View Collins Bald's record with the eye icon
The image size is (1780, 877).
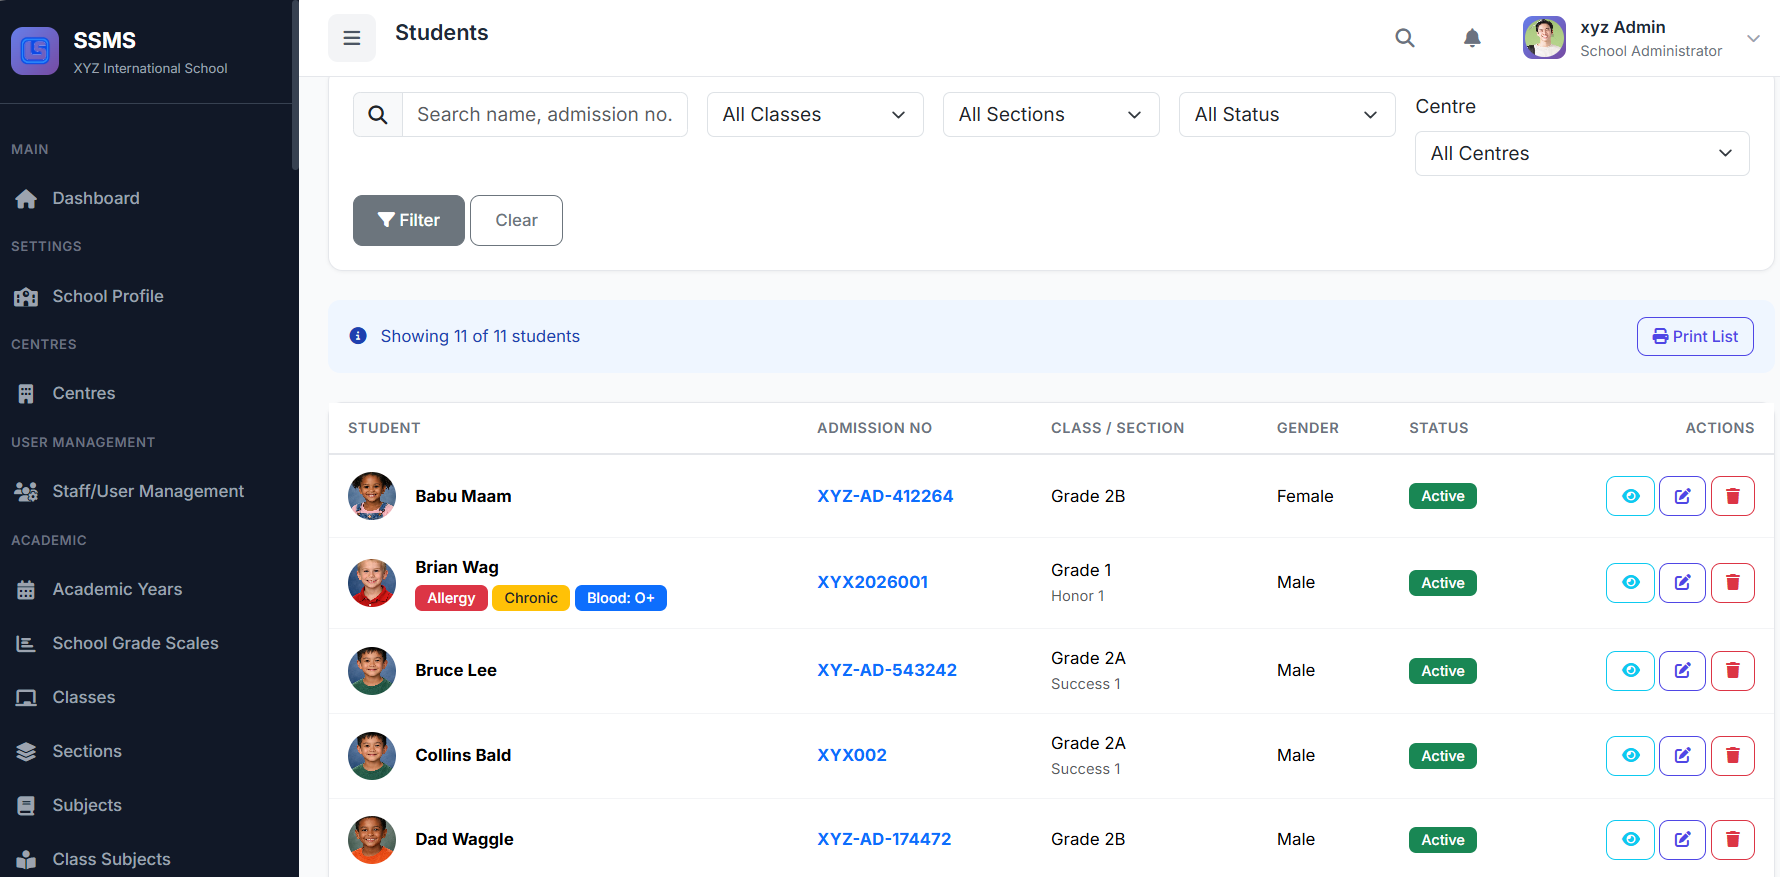pyautogui.click(x=1630, y=756)
